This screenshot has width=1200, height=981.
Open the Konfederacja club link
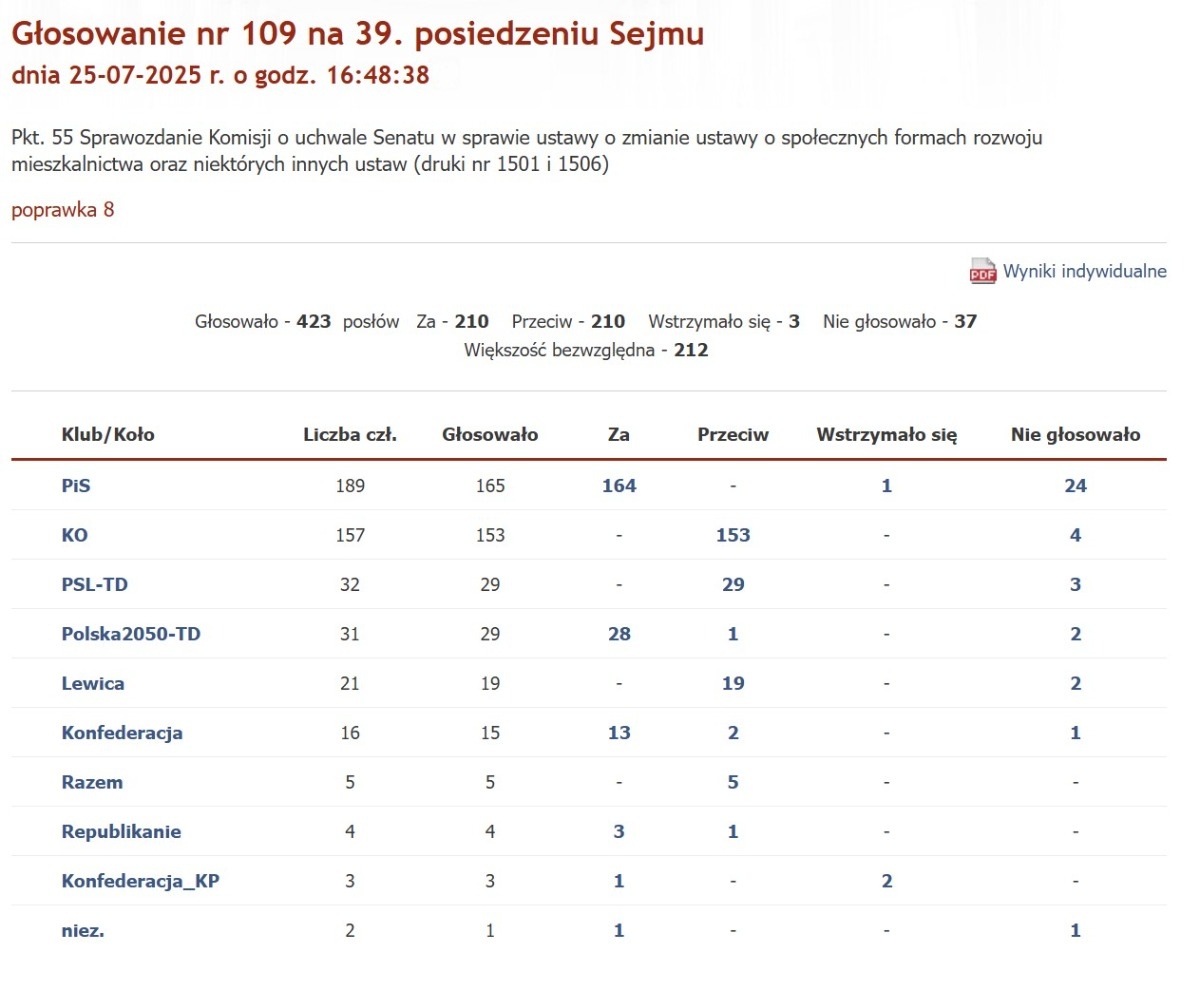point(122,733)
